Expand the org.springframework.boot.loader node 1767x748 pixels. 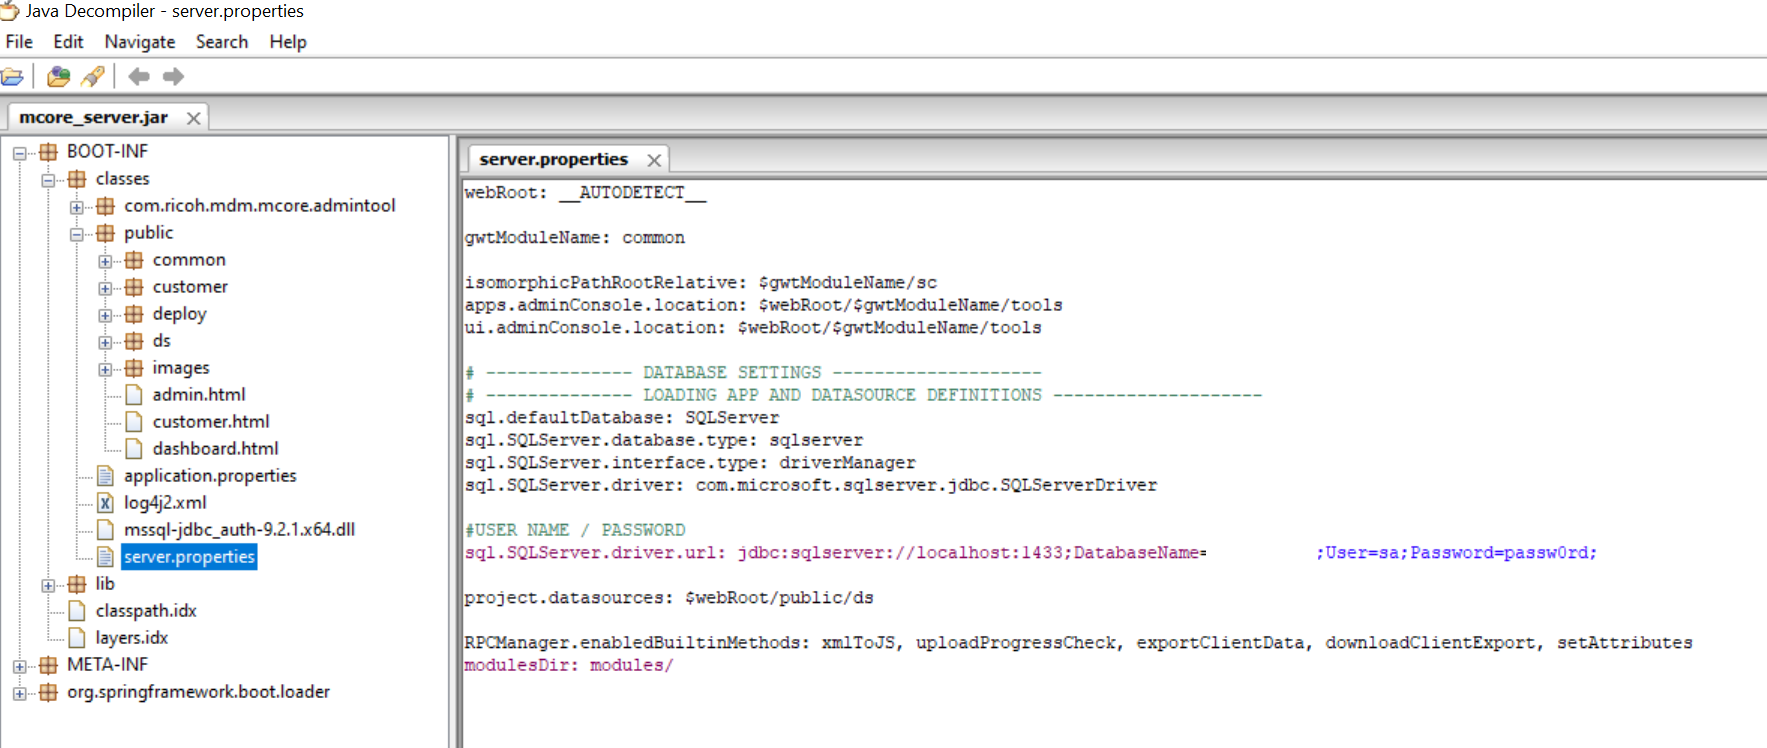19,693
